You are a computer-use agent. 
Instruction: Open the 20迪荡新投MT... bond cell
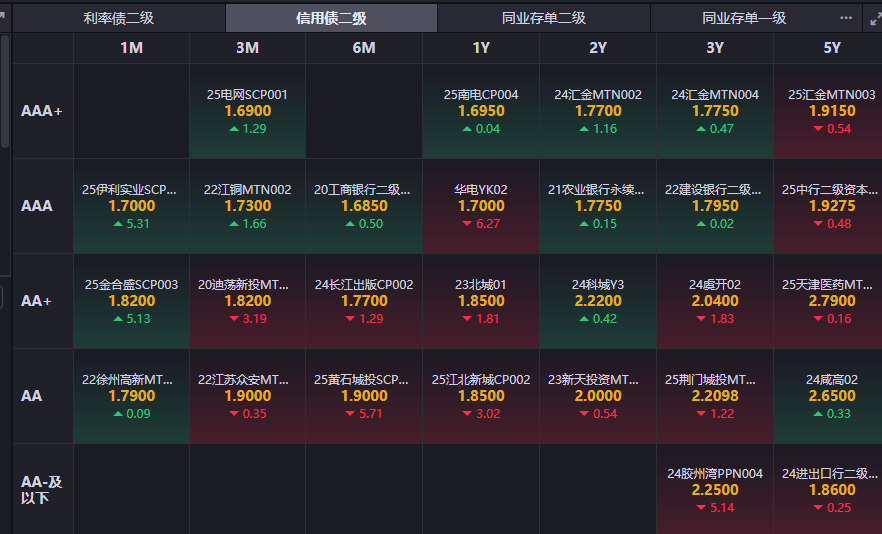248,301
